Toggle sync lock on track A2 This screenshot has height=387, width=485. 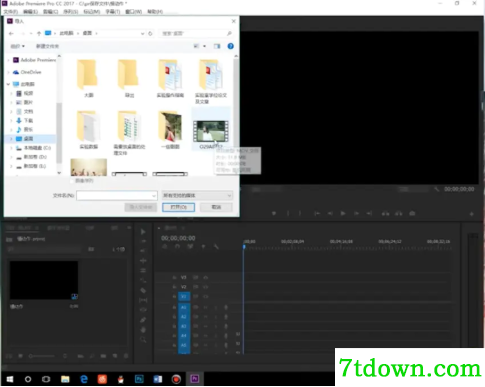[196, 317]
